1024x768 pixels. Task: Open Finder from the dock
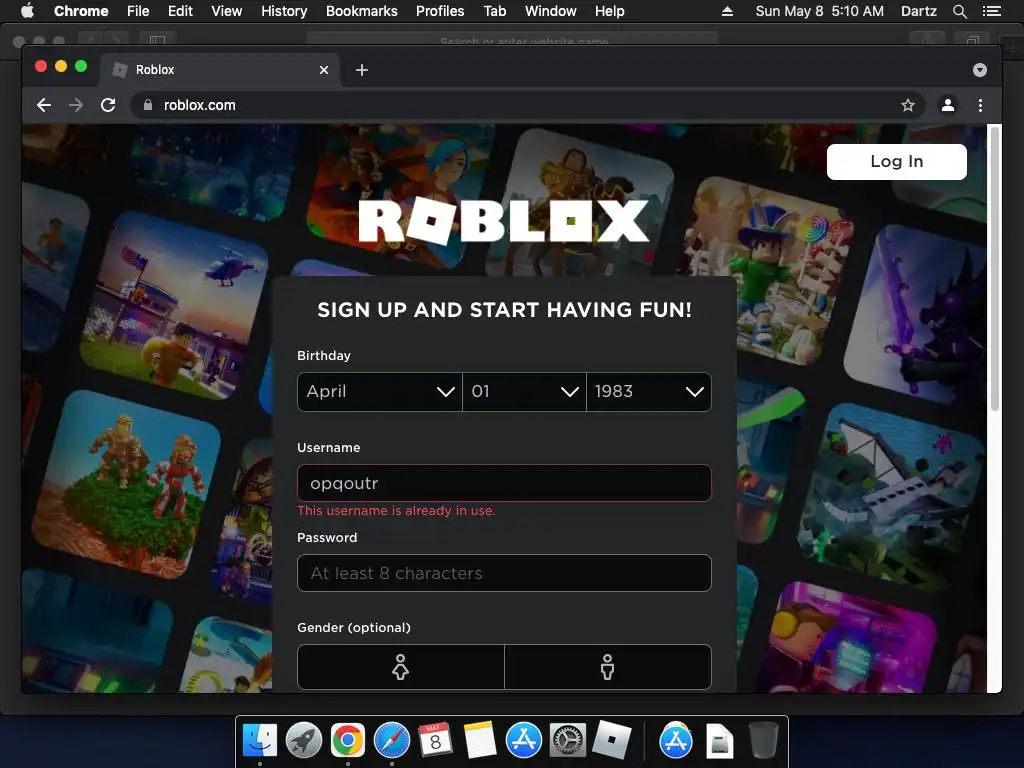coord(260,741)
